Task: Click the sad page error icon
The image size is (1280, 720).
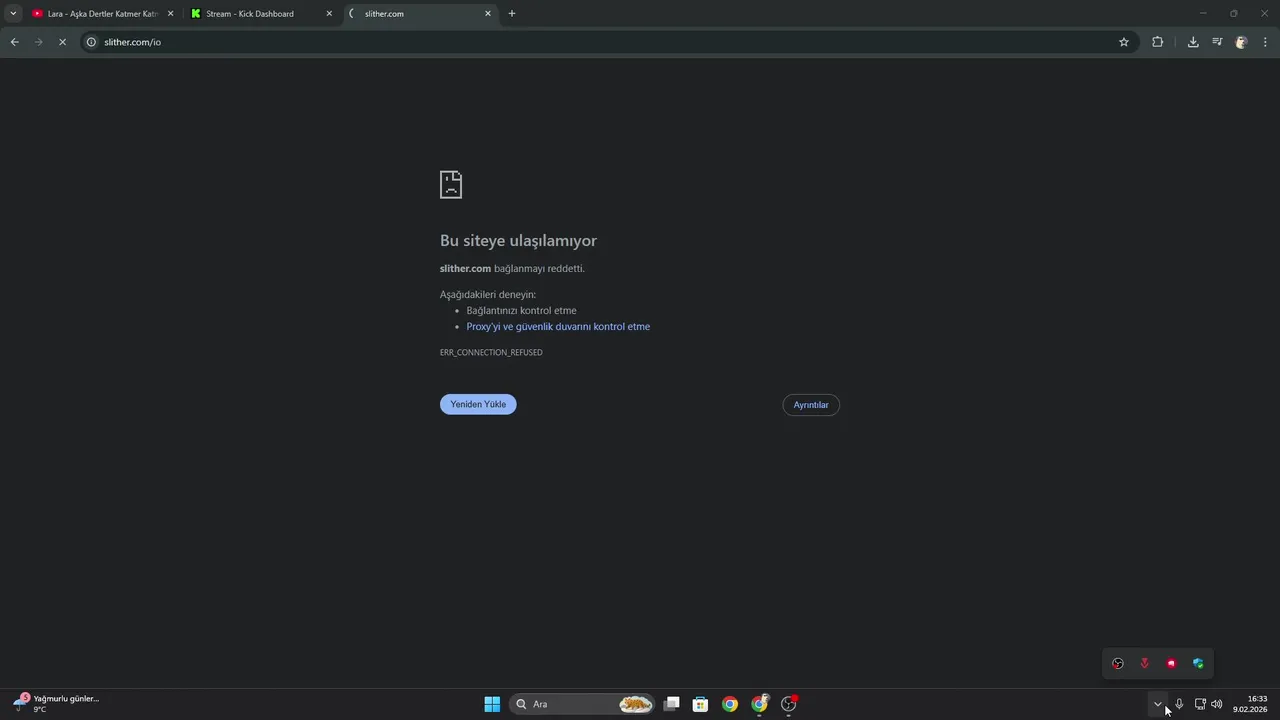Action: tap(451, 184)
